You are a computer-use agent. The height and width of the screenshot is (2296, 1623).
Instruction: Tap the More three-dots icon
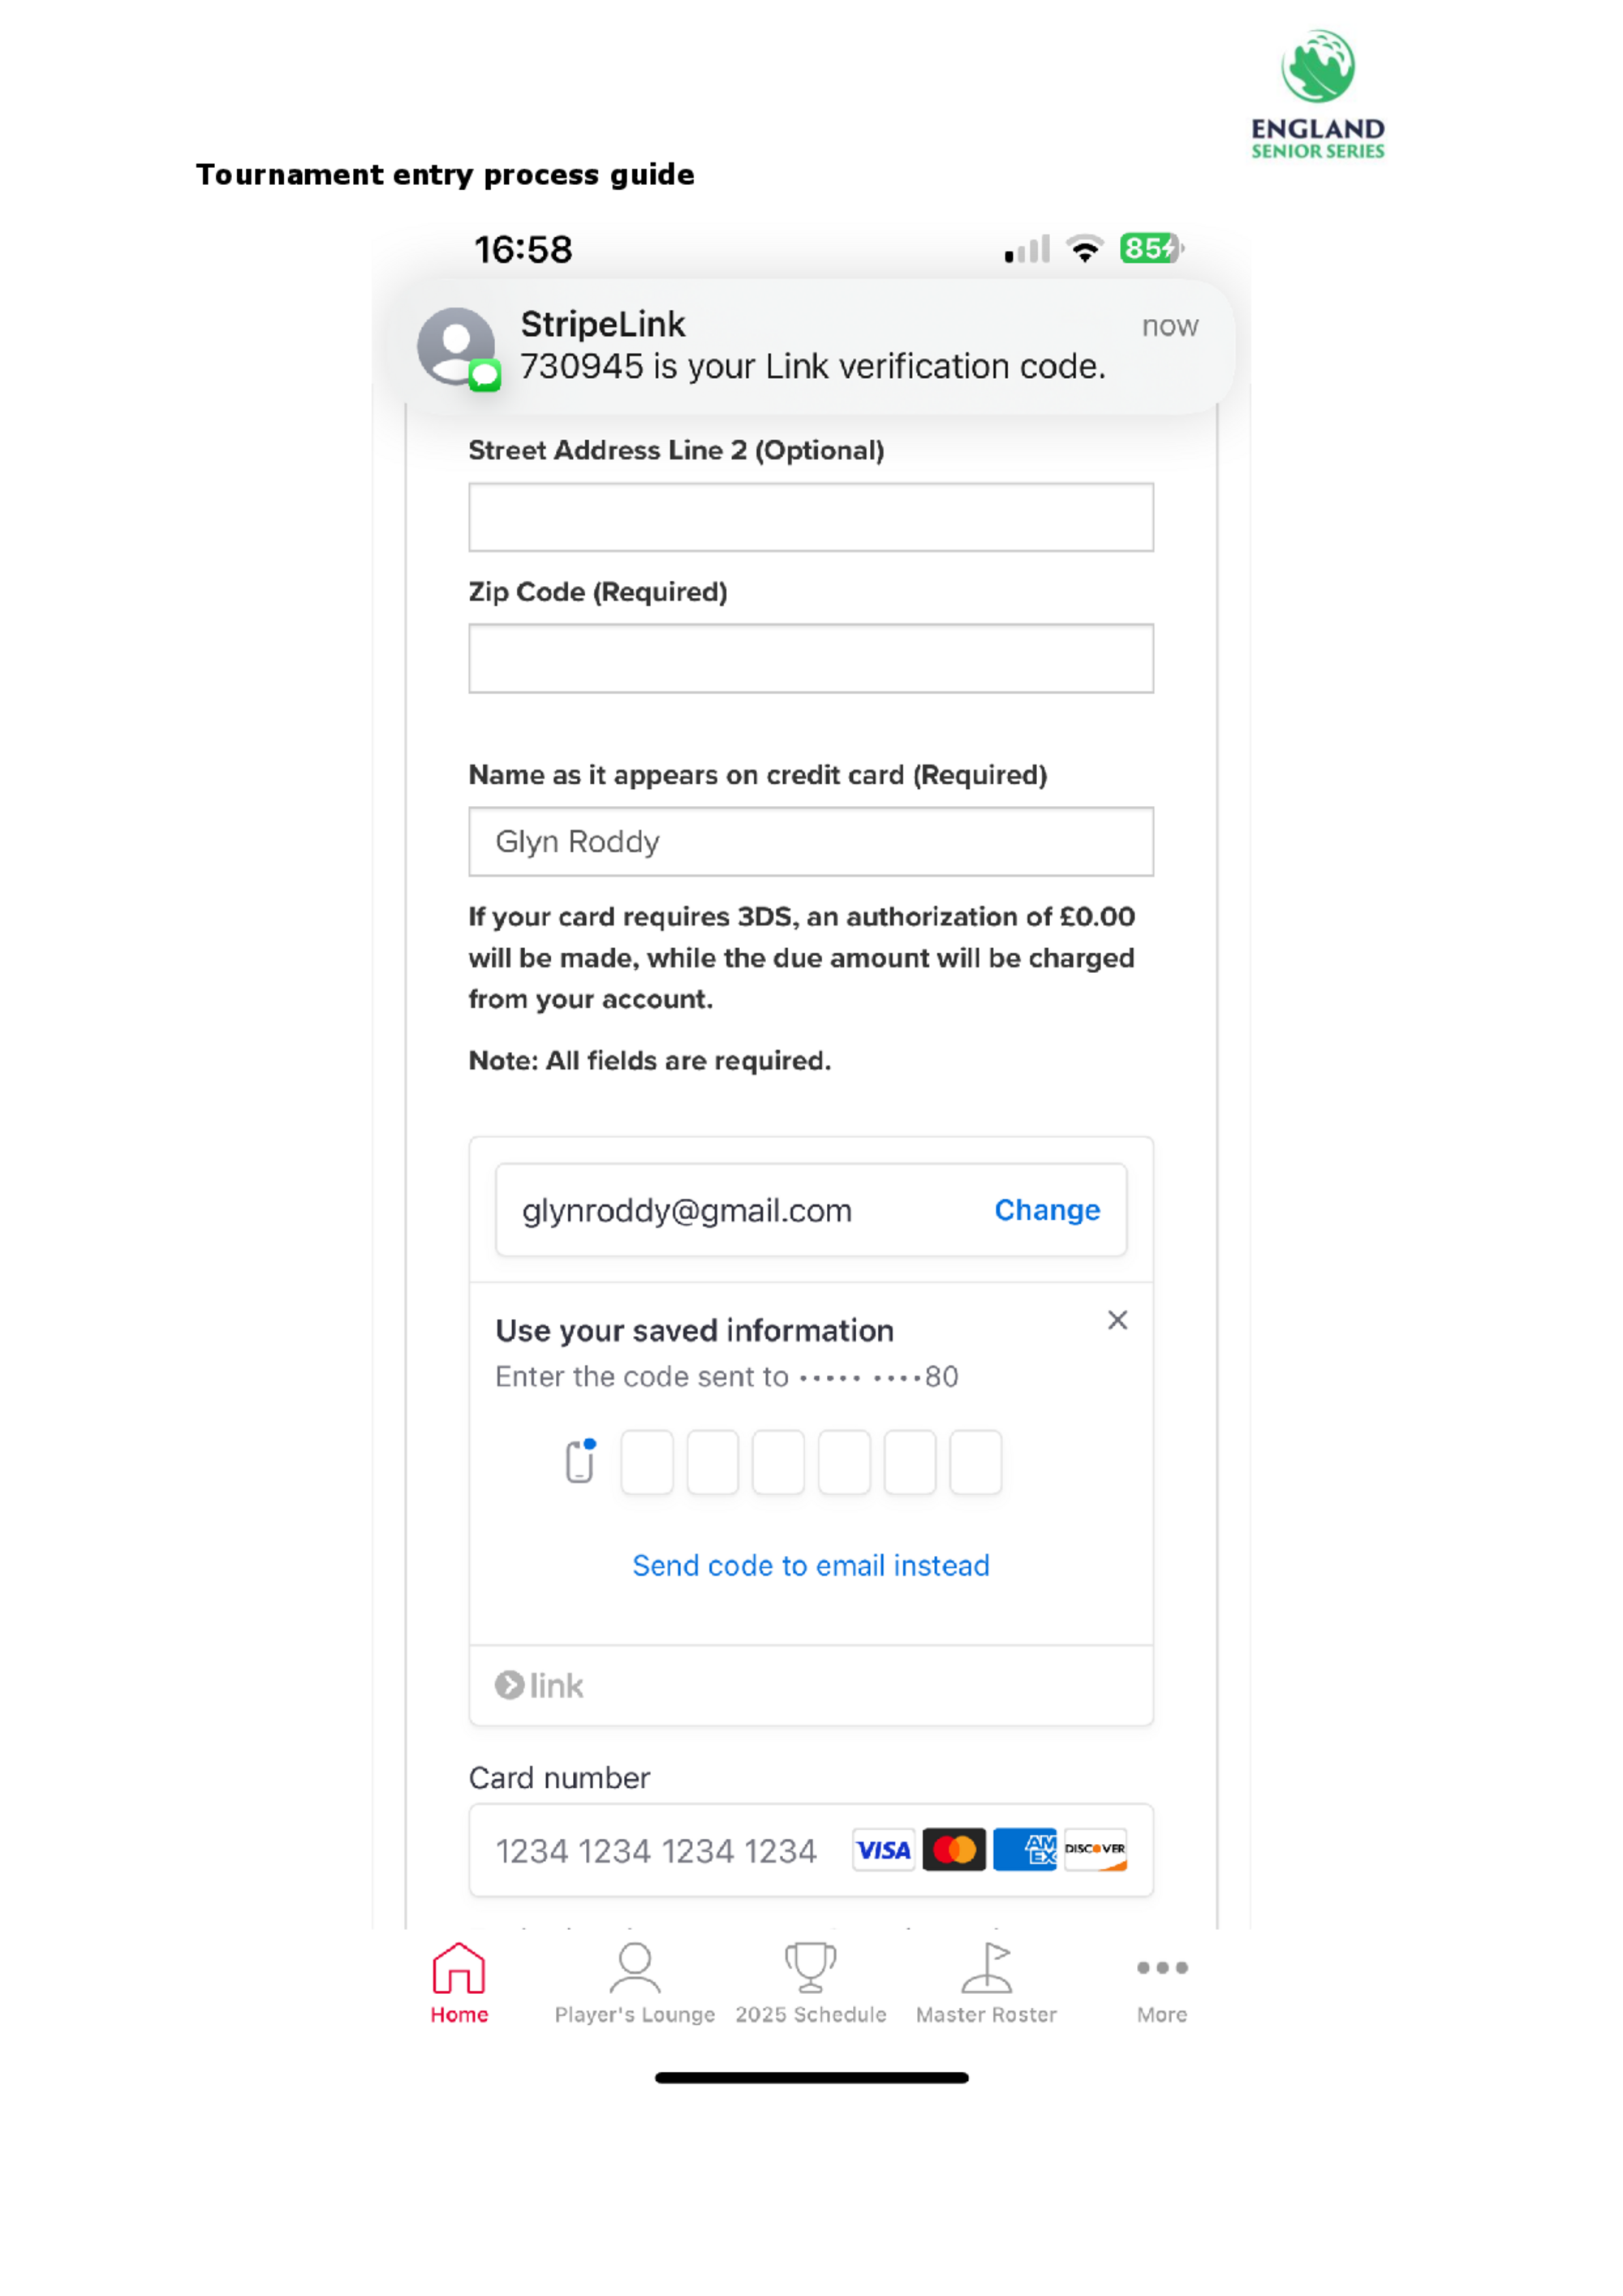[1161, 1968]
